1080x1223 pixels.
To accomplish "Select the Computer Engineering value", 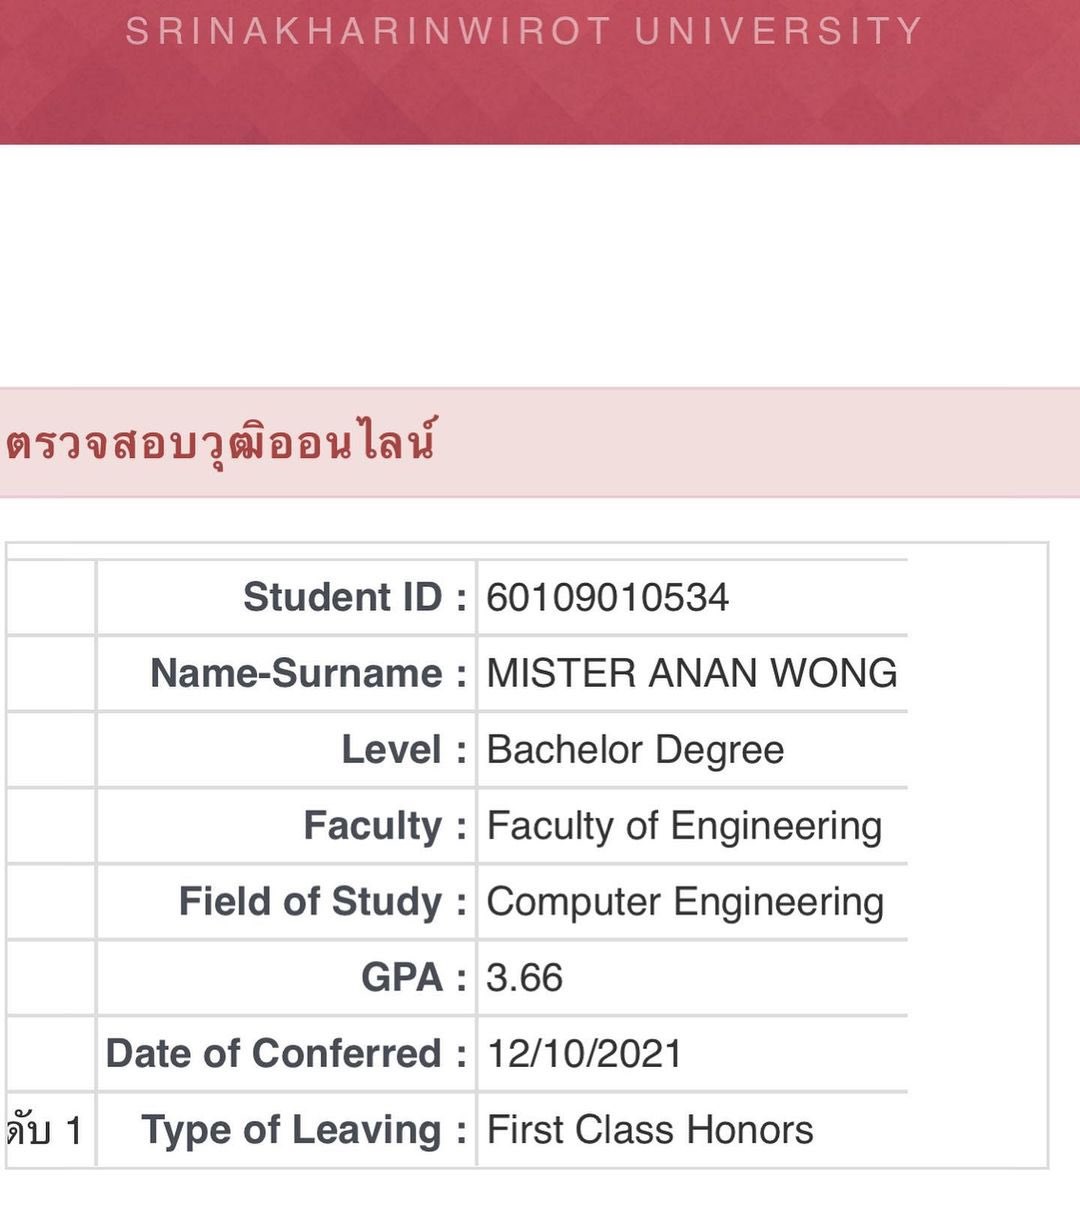I will (685, 902).
